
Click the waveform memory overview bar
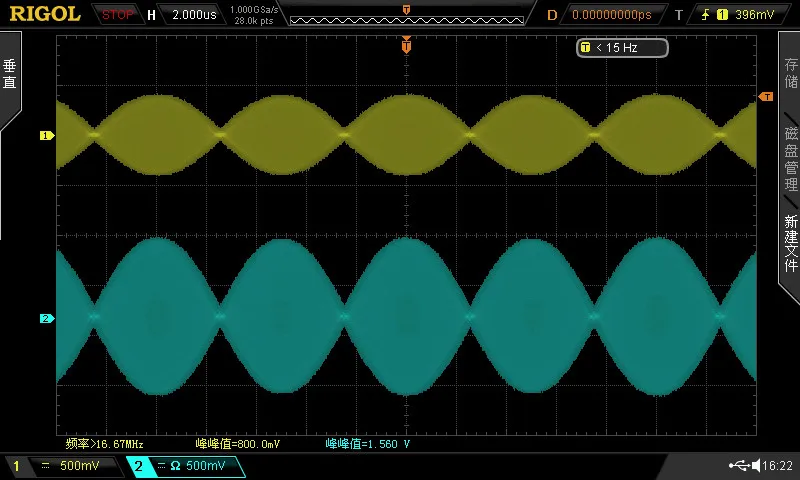tap(407, 20)
